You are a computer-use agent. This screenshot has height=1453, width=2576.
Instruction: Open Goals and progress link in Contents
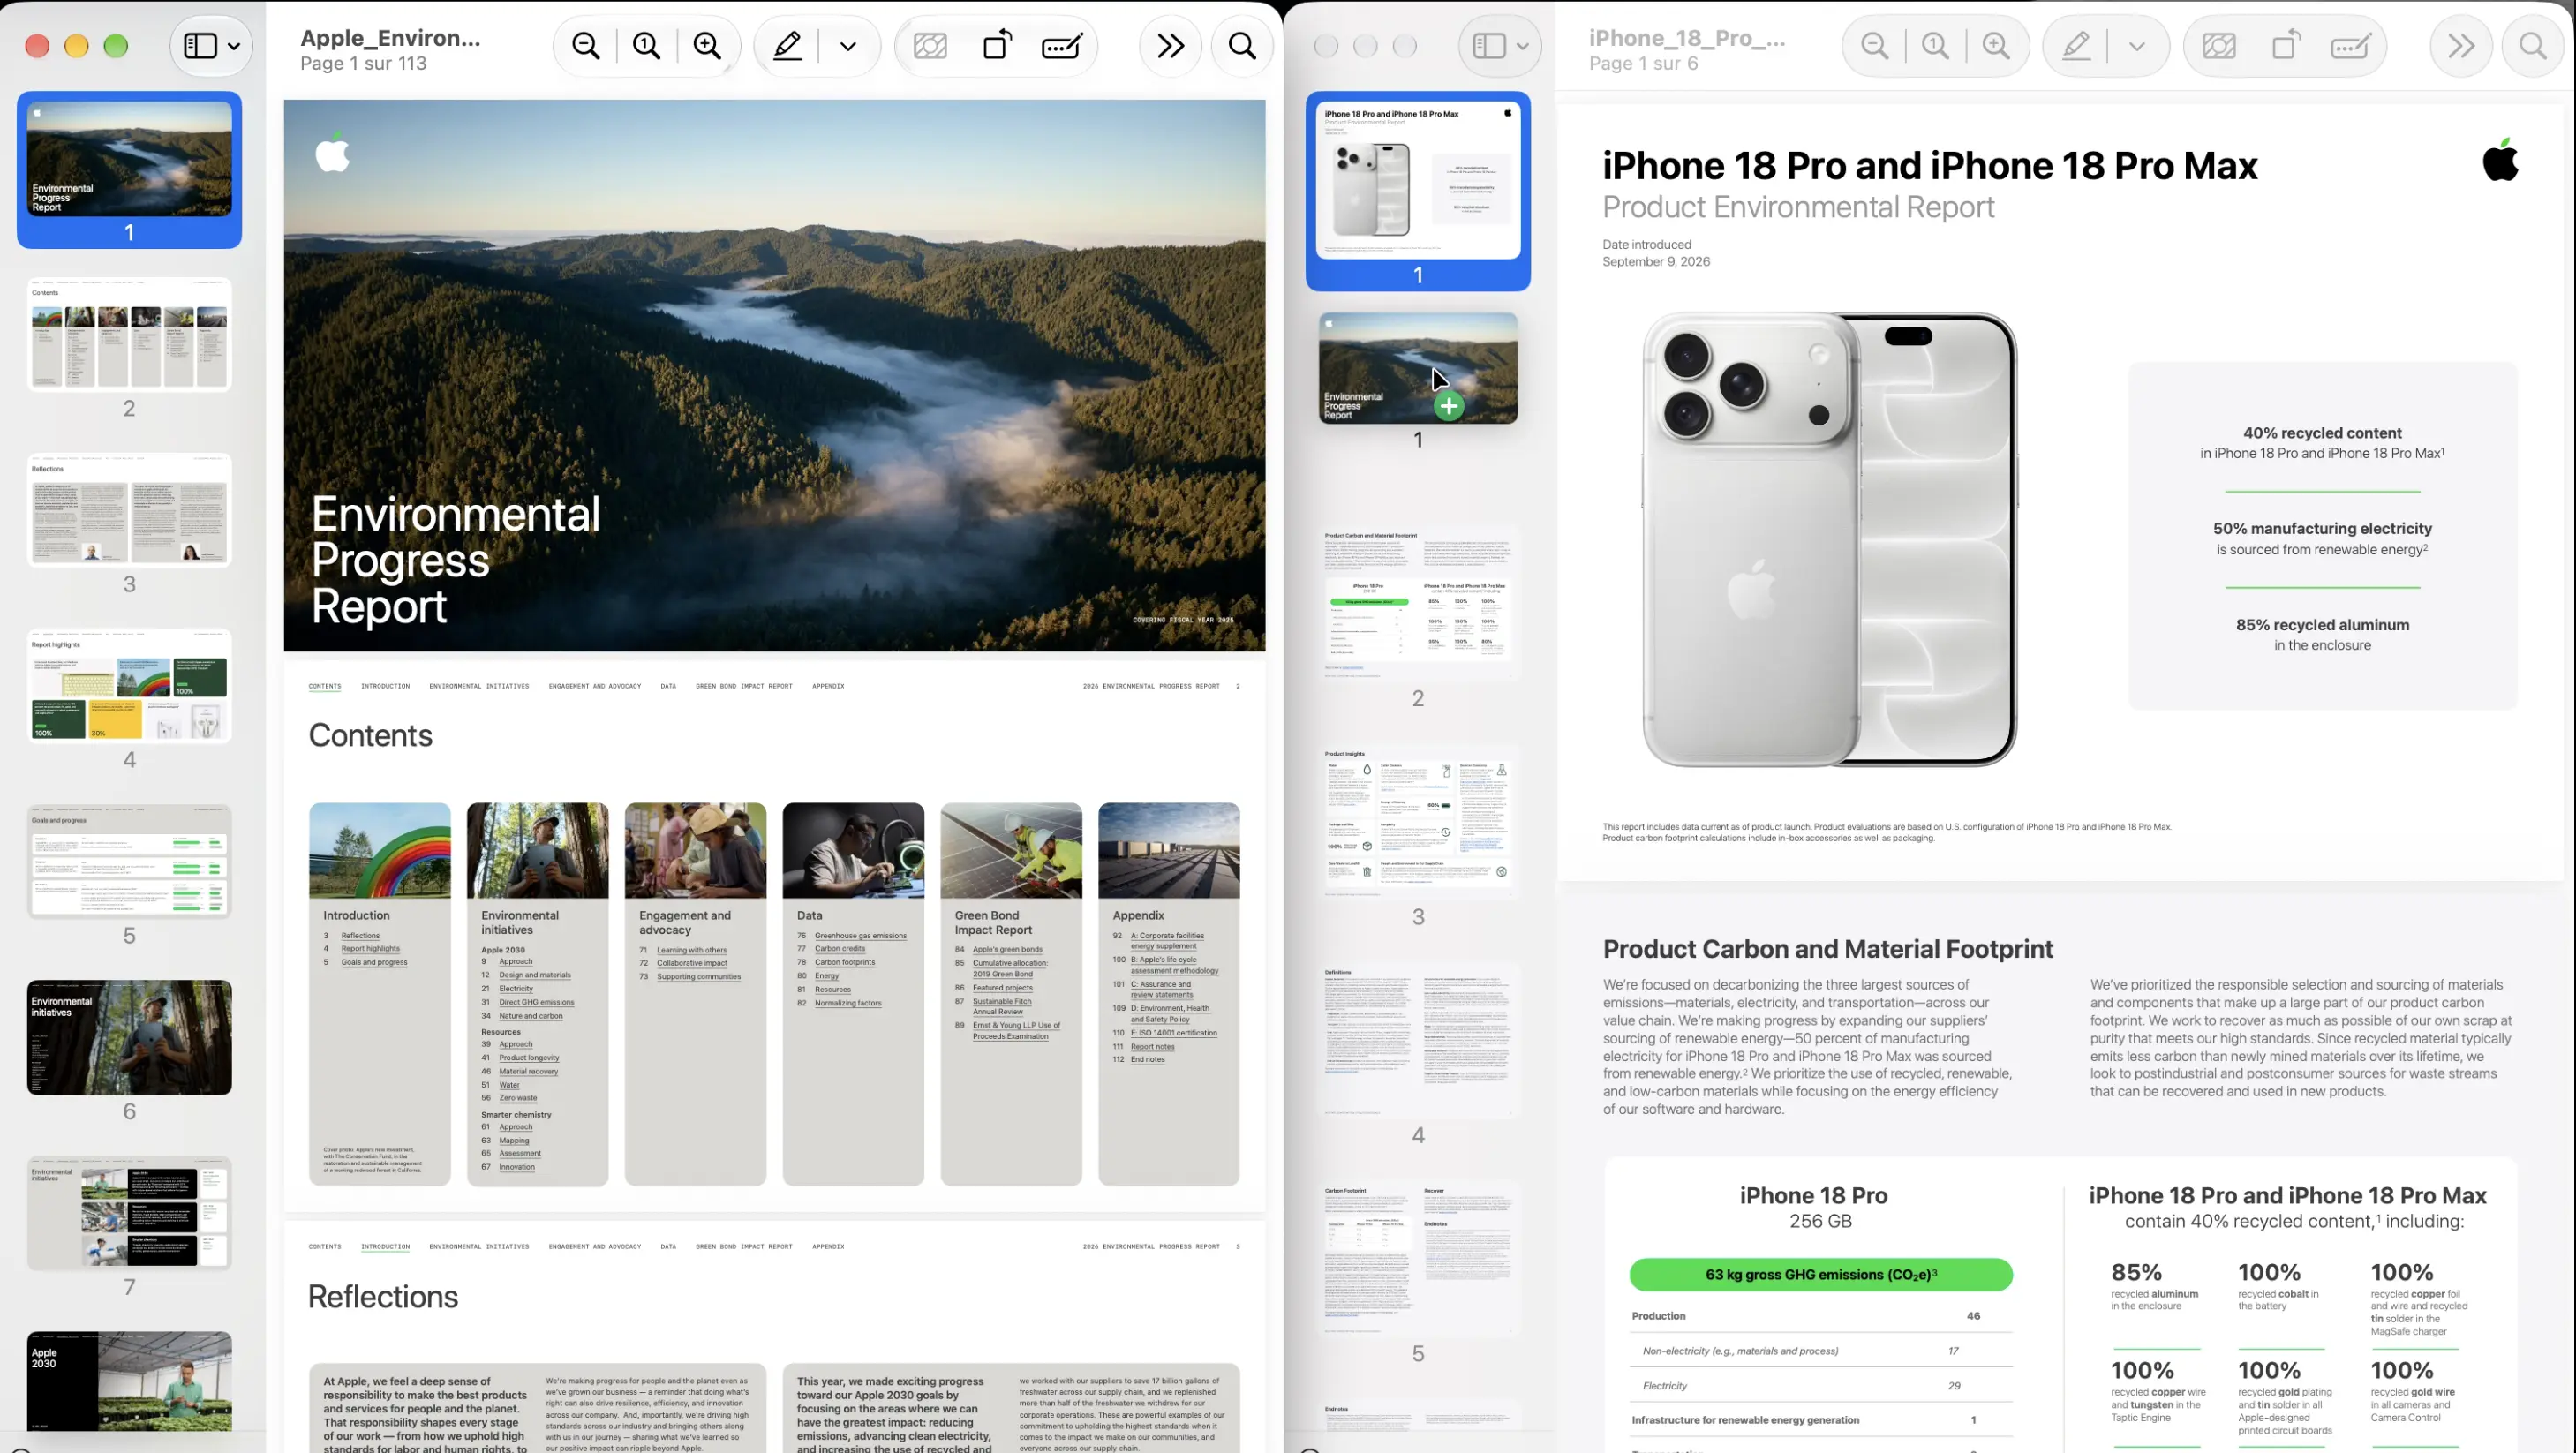374,963
